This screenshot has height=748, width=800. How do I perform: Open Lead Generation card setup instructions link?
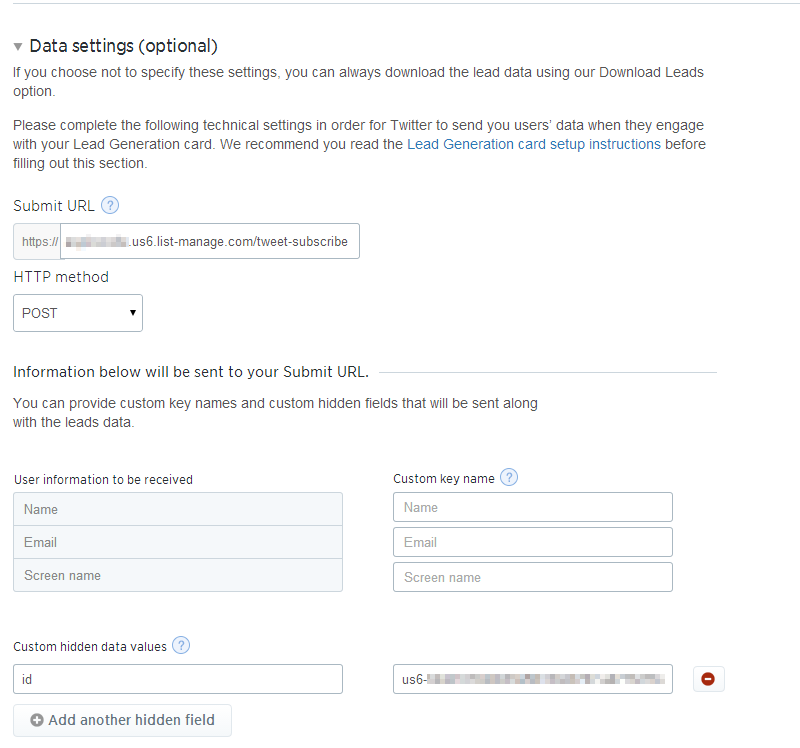click(x=533, y=144)
